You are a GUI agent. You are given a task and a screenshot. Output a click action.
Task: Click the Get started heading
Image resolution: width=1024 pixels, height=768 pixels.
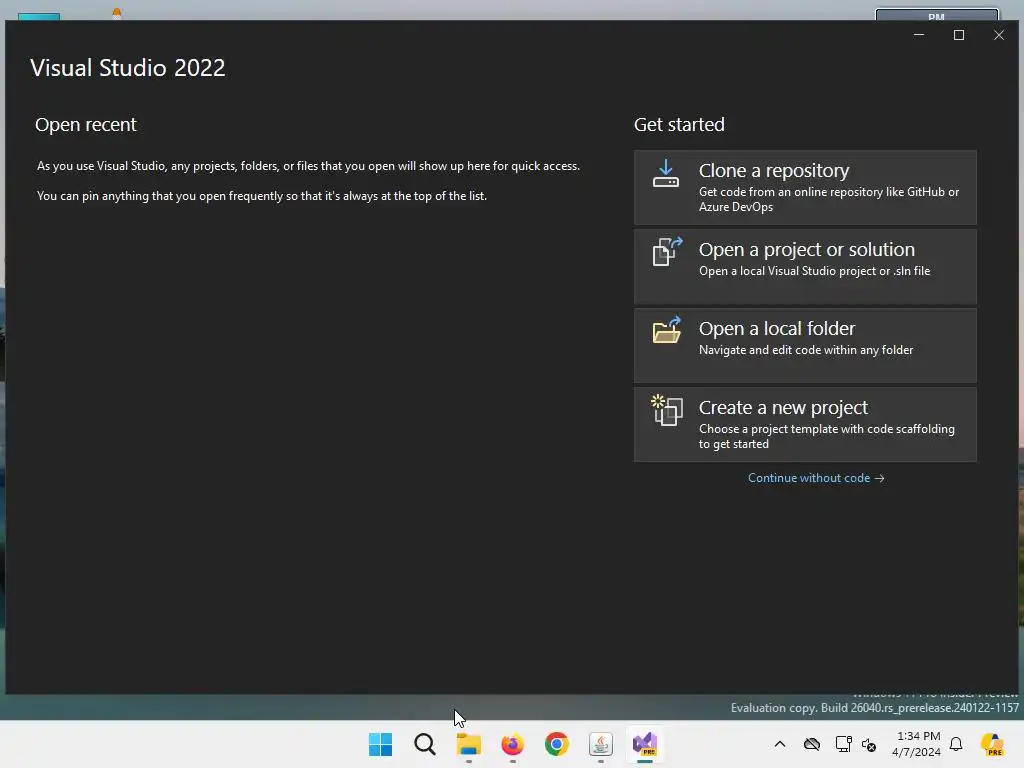(679, 125)
